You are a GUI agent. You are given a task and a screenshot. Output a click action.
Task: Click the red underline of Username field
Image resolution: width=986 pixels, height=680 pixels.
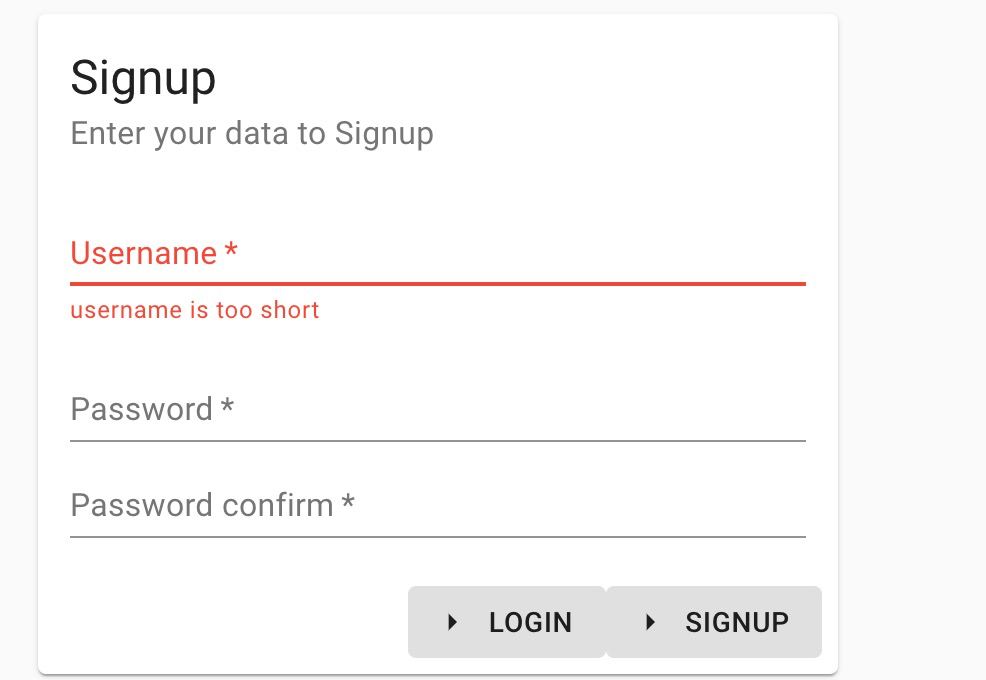click(x=437, y=284)
